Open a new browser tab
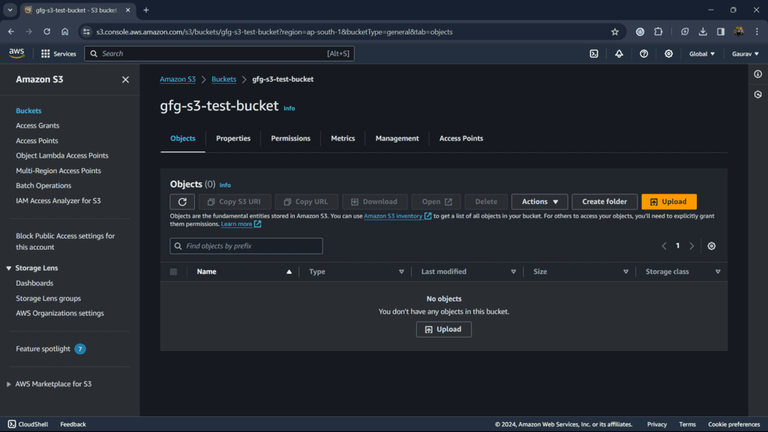This screenshot has width=768, height=432. (x=146, y=10)
